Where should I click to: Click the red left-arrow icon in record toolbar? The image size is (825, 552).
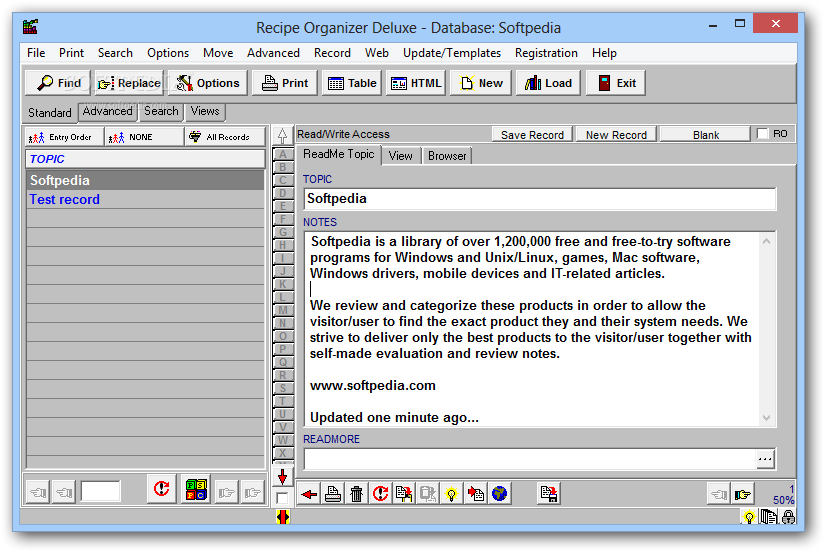[x=309, y=494]
